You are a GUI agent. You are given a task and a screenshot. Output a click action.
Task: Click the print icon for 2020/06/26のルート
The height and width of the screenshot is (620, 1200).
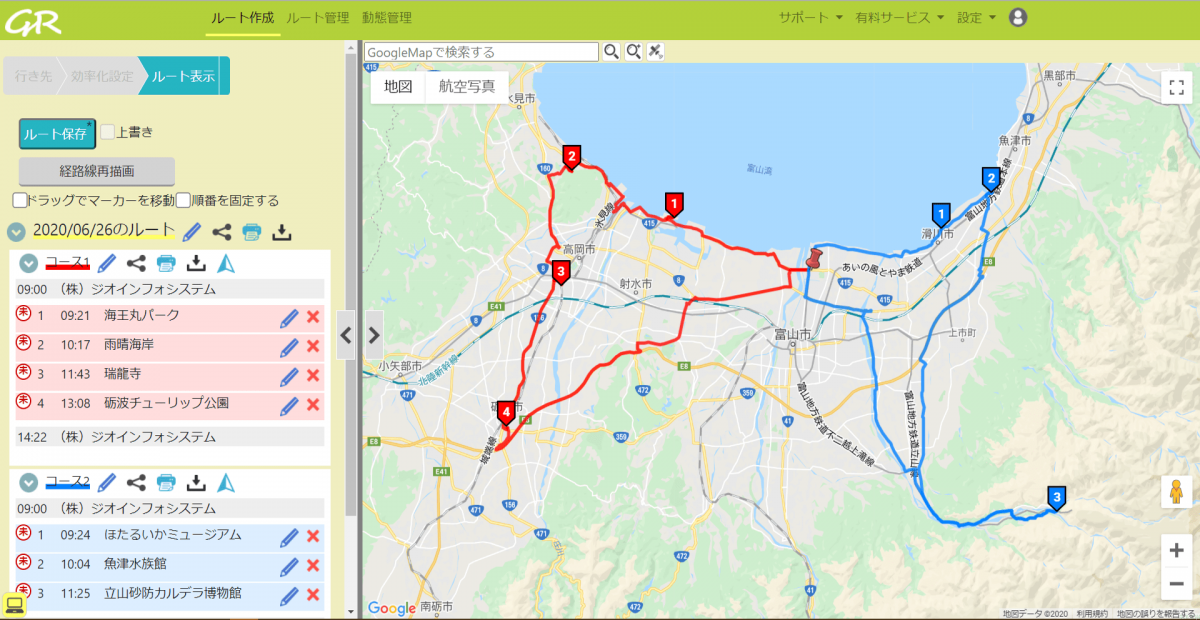click(252, 232)
